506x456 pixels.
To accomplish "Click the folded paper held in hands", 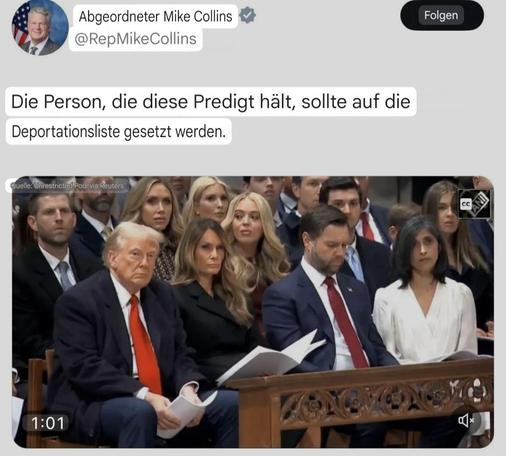I will tap(183, 415).
